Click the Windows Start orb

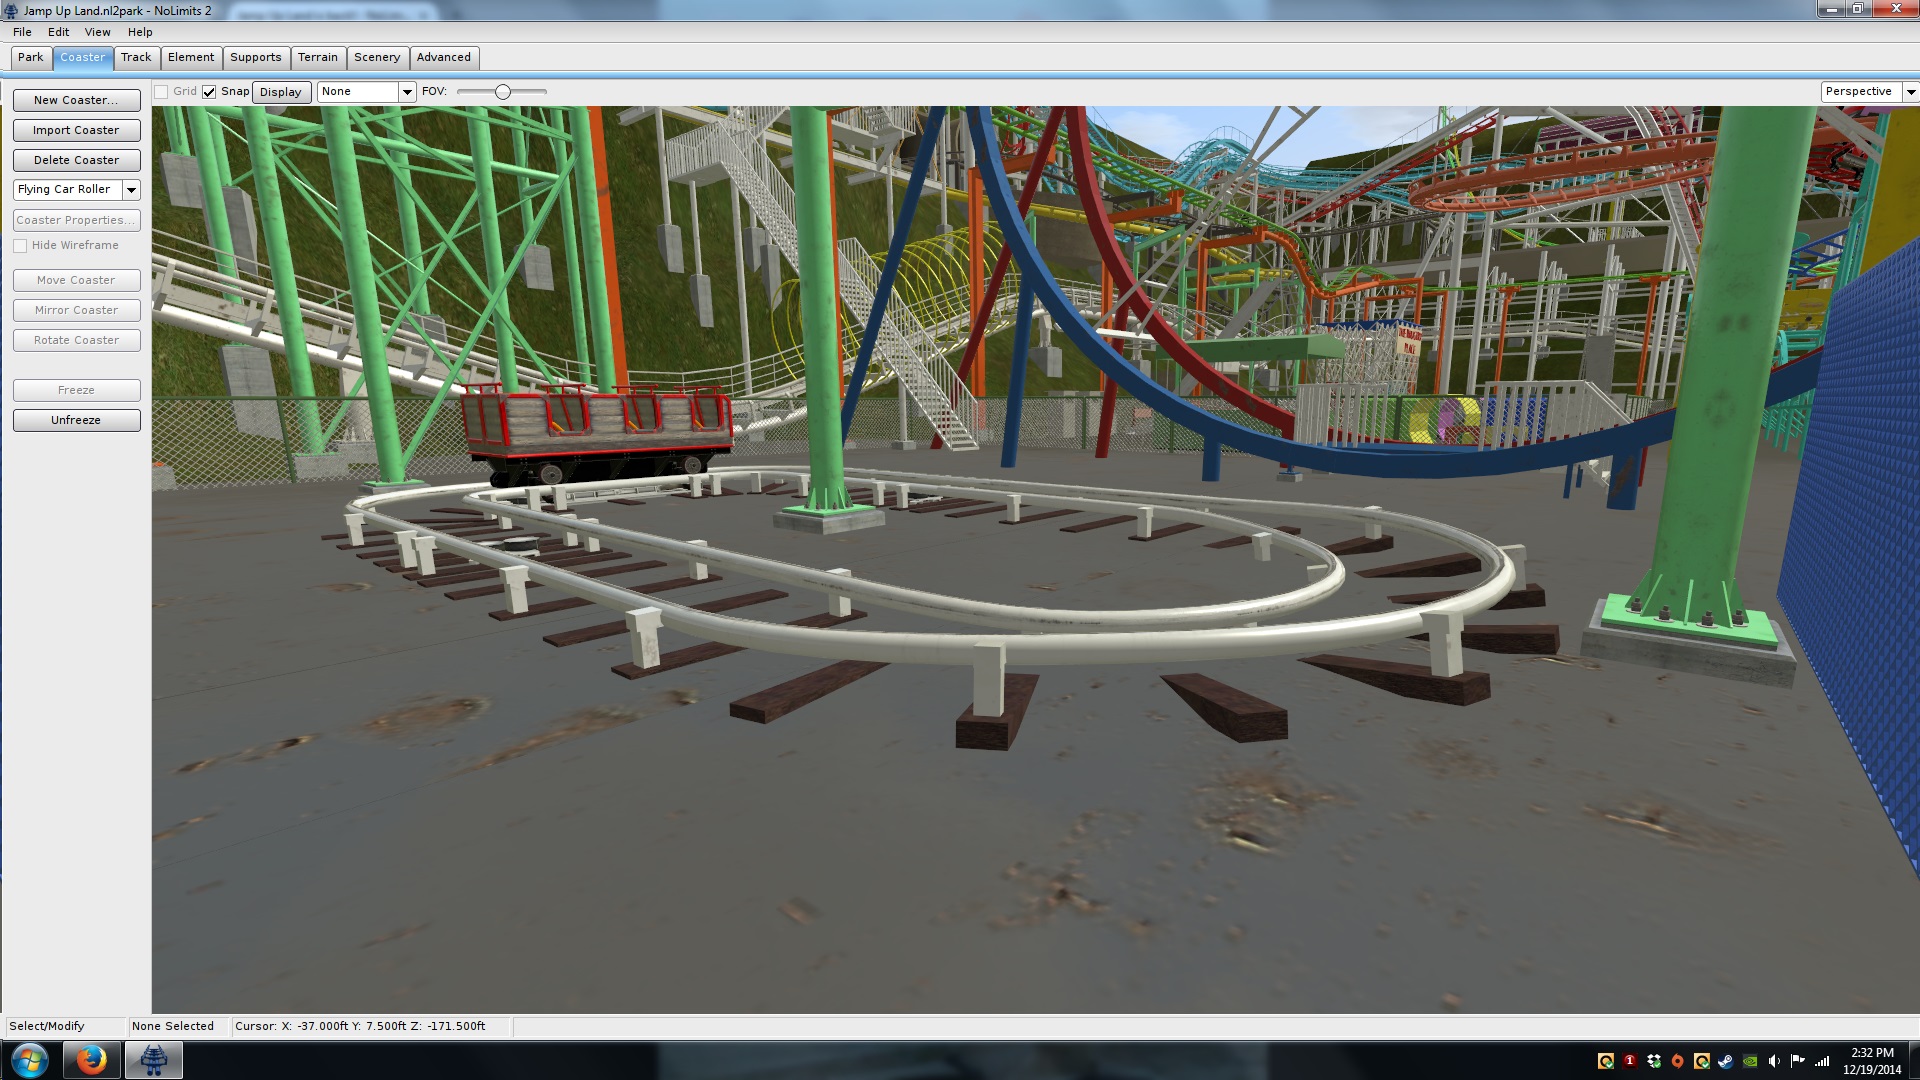(x=29, y=1060)
